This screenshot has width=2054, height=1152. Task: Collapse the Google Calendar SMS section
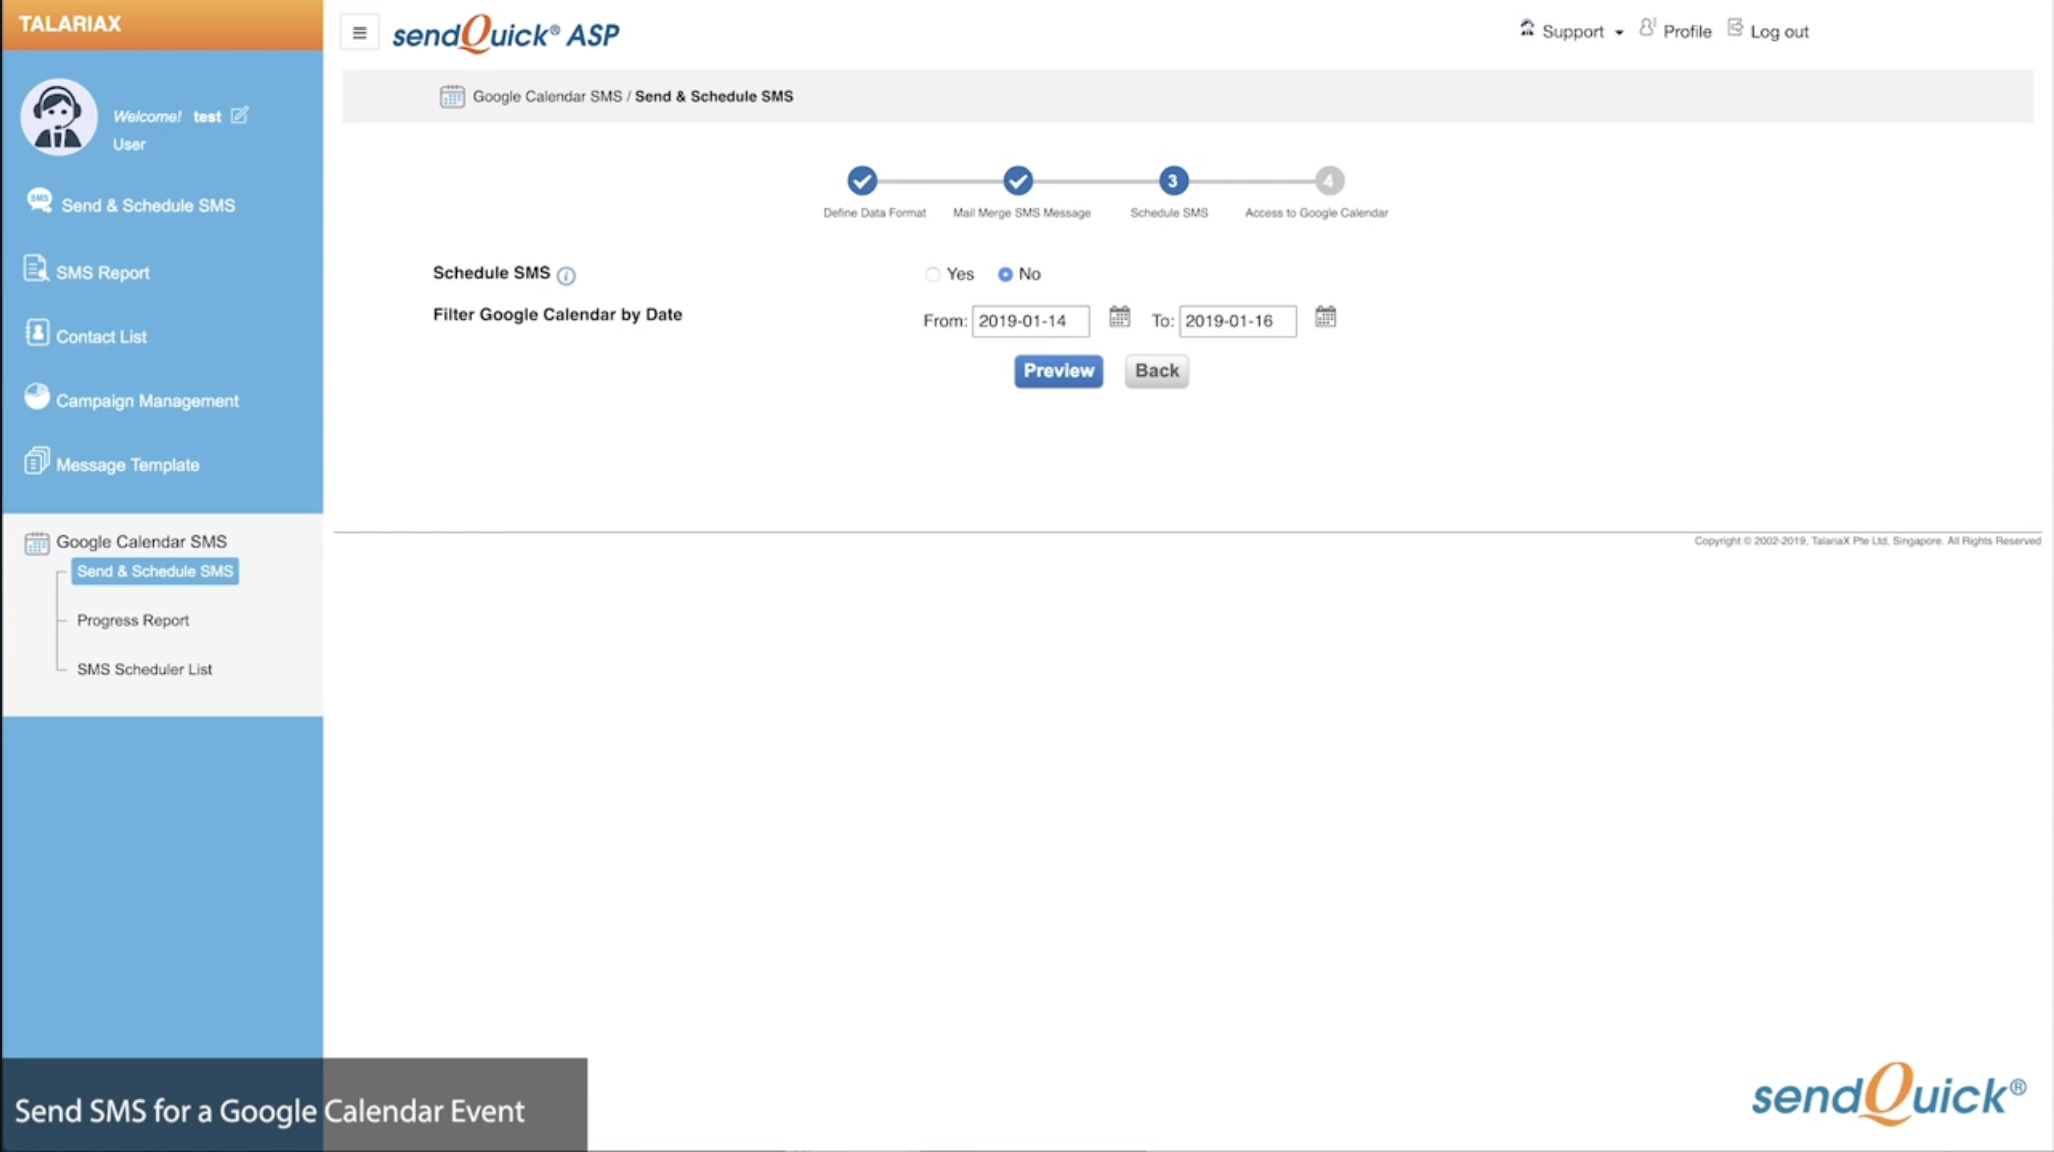141,541
